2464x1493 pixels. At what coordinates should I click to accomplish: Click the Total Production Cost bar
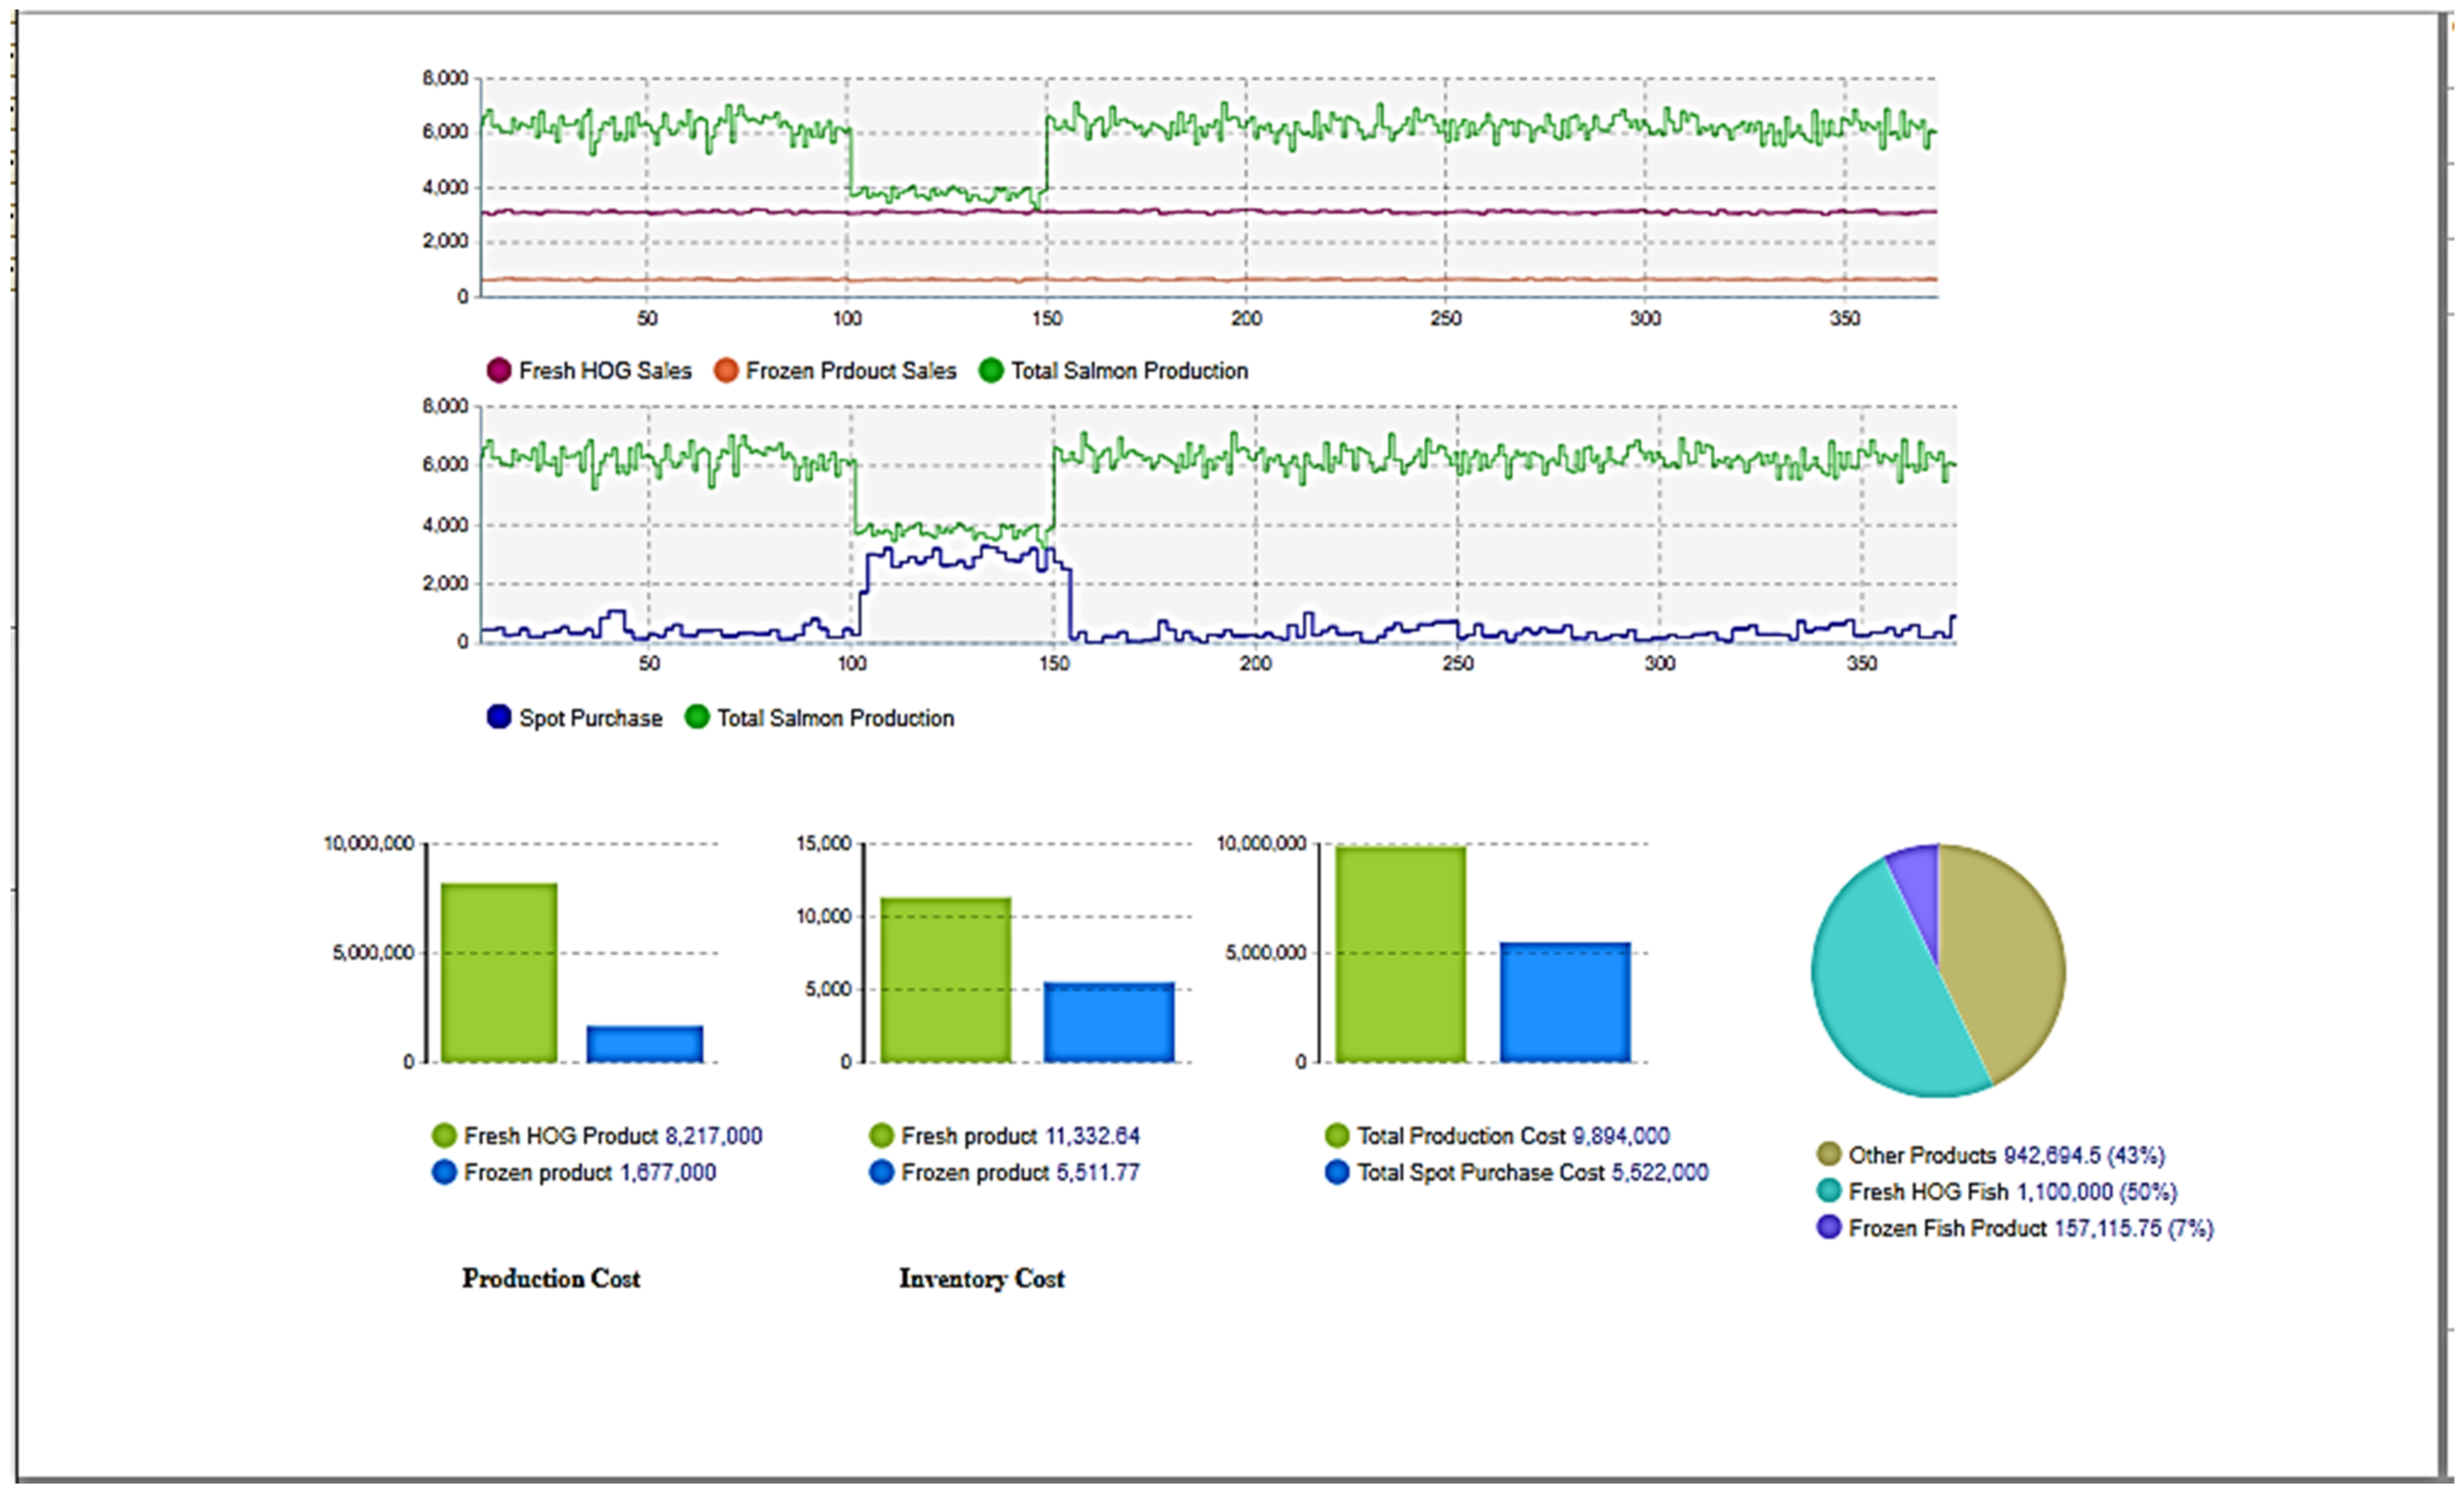[1400, 954]
